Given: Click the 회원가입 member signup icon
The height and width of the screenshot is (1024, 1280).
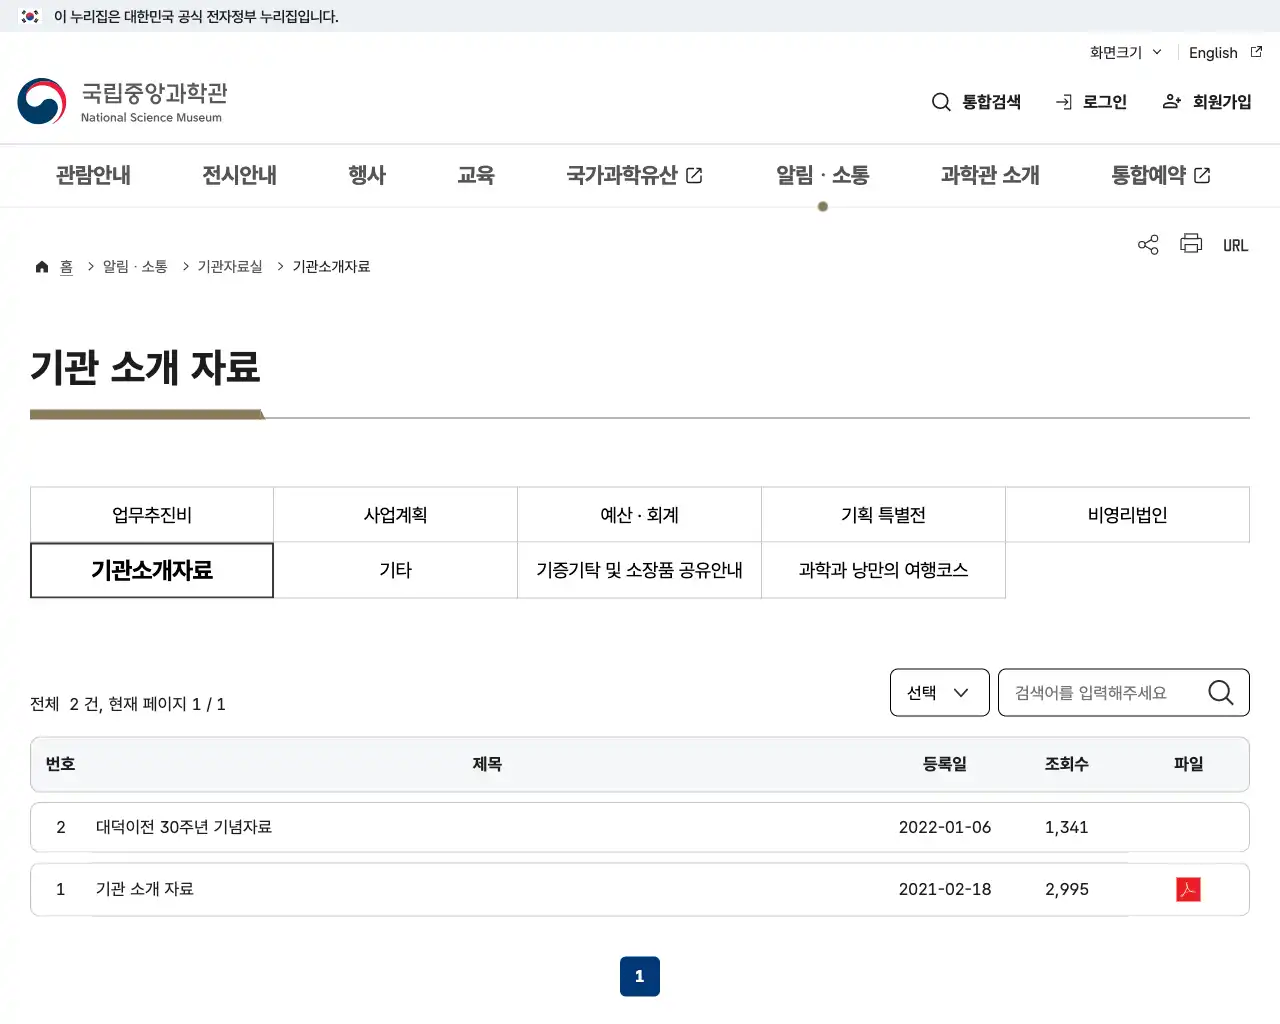Looking at the screenshot, I should tap(1206, 101).
